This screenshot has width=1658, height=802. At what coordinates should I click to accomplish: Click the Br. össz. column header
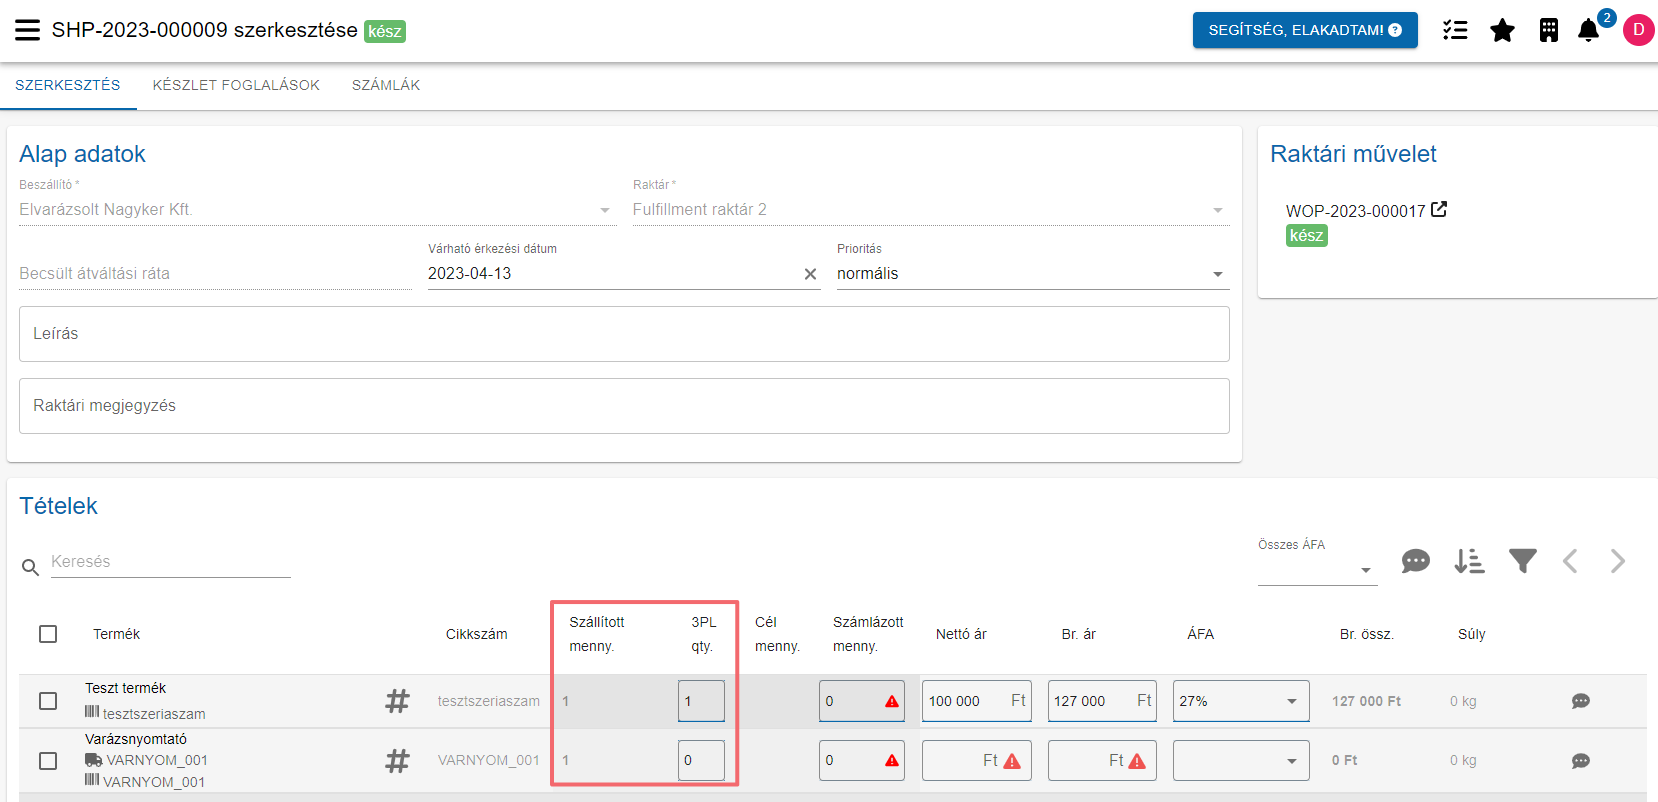click(1367, 634)
